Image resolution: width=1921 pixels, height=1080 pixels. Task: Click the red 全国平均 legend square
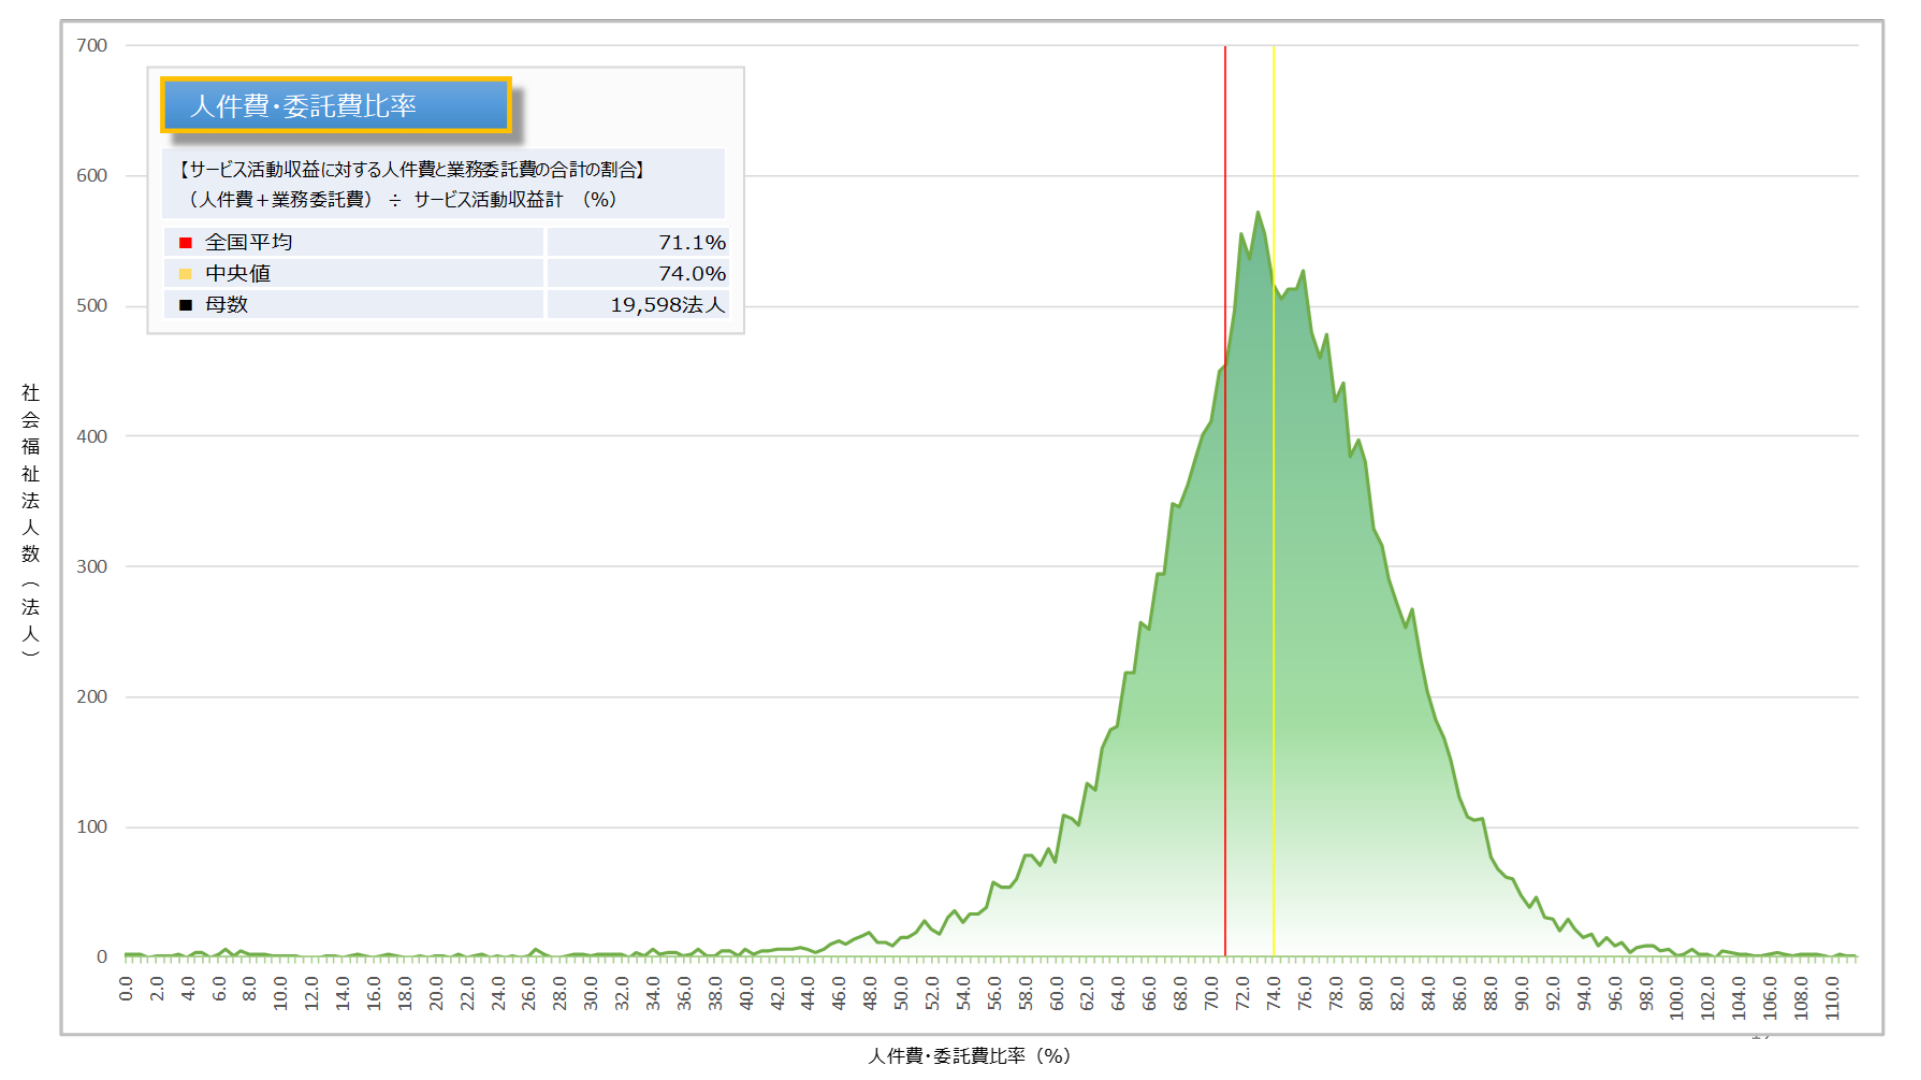(185, 243)
